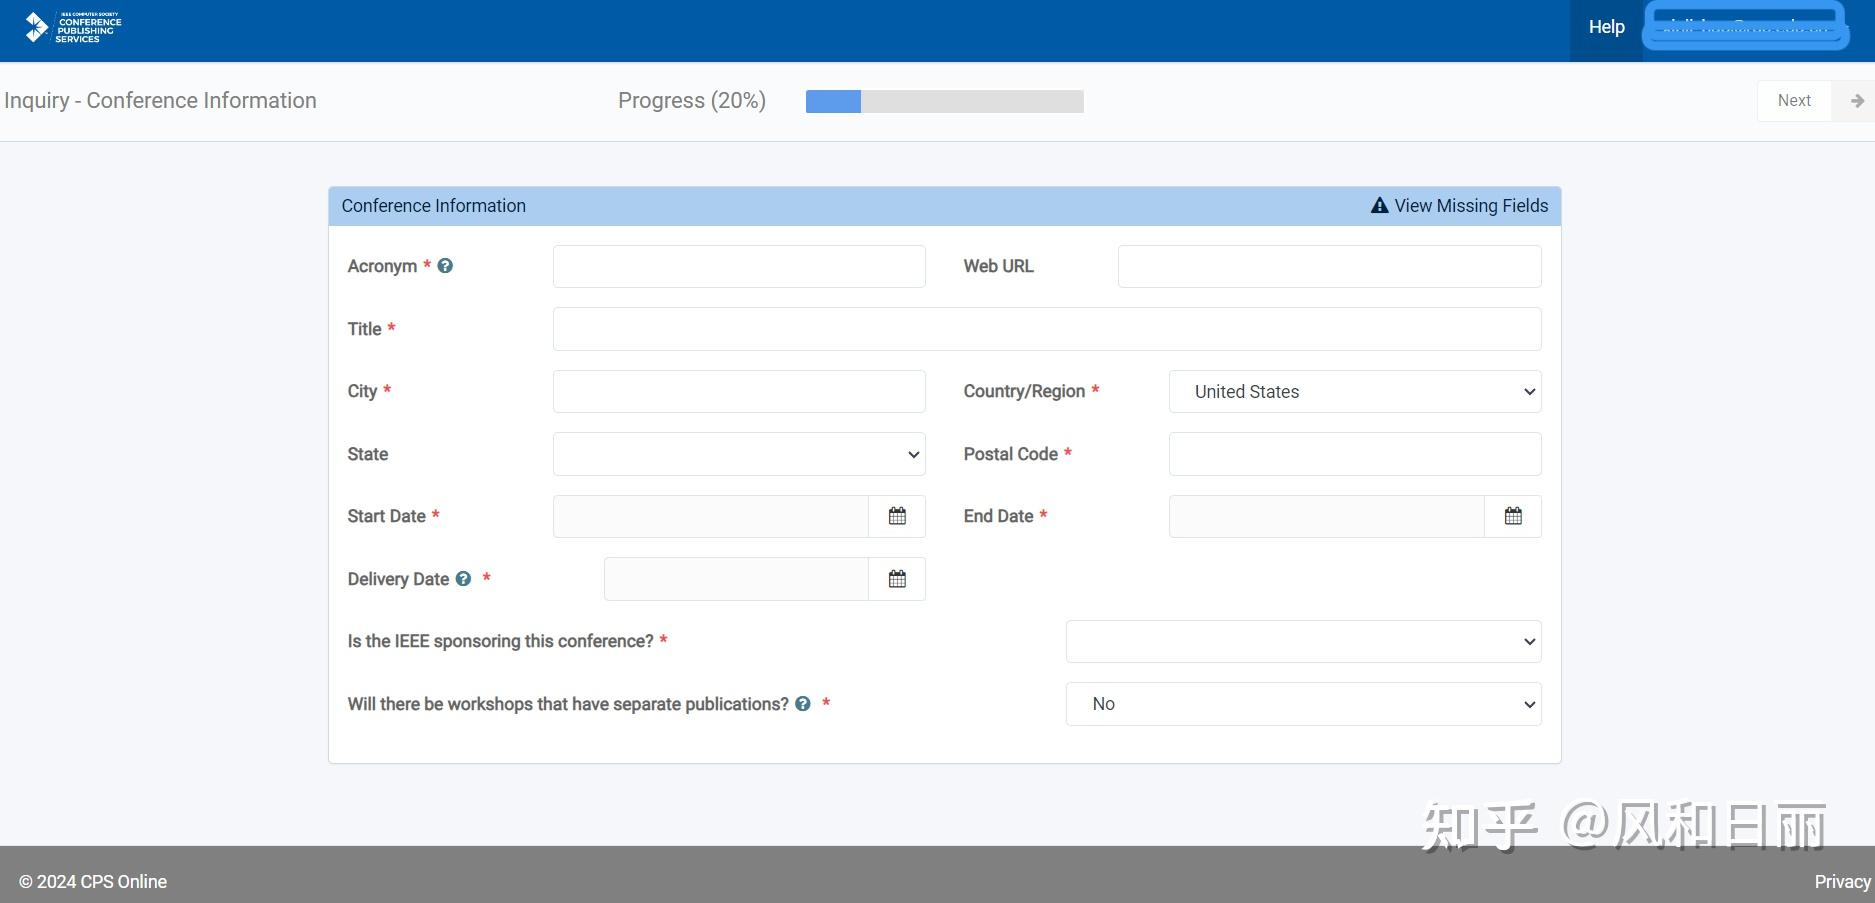Click the 'Conference Information' panel header text
1875x903 pixels.
433,206
